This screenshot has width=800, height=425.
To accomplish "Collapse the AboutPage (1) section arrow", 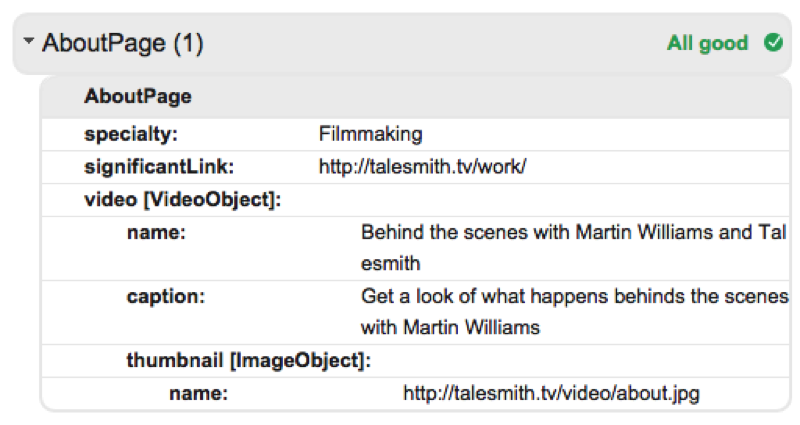I will click(29, 40).
